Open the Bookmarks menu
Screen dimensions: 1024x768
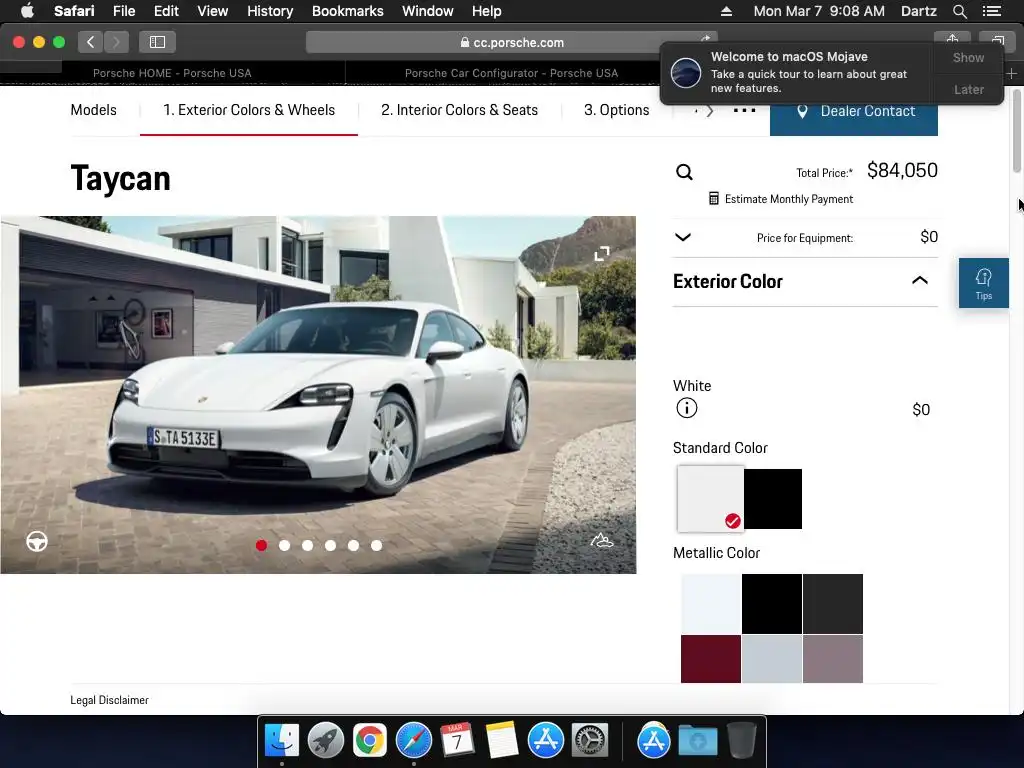coord(347,11)
